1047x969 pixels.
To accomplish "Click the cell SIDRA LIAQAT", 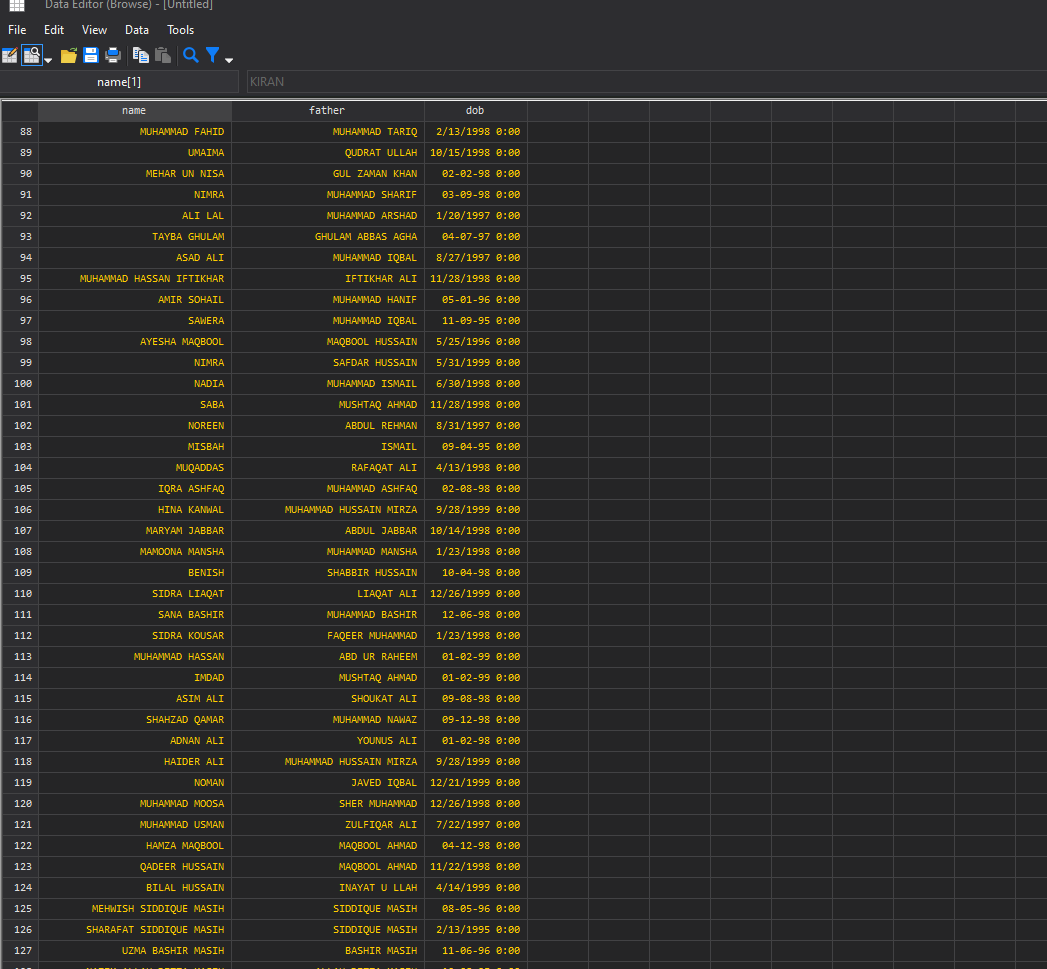I will coord(135,594).
